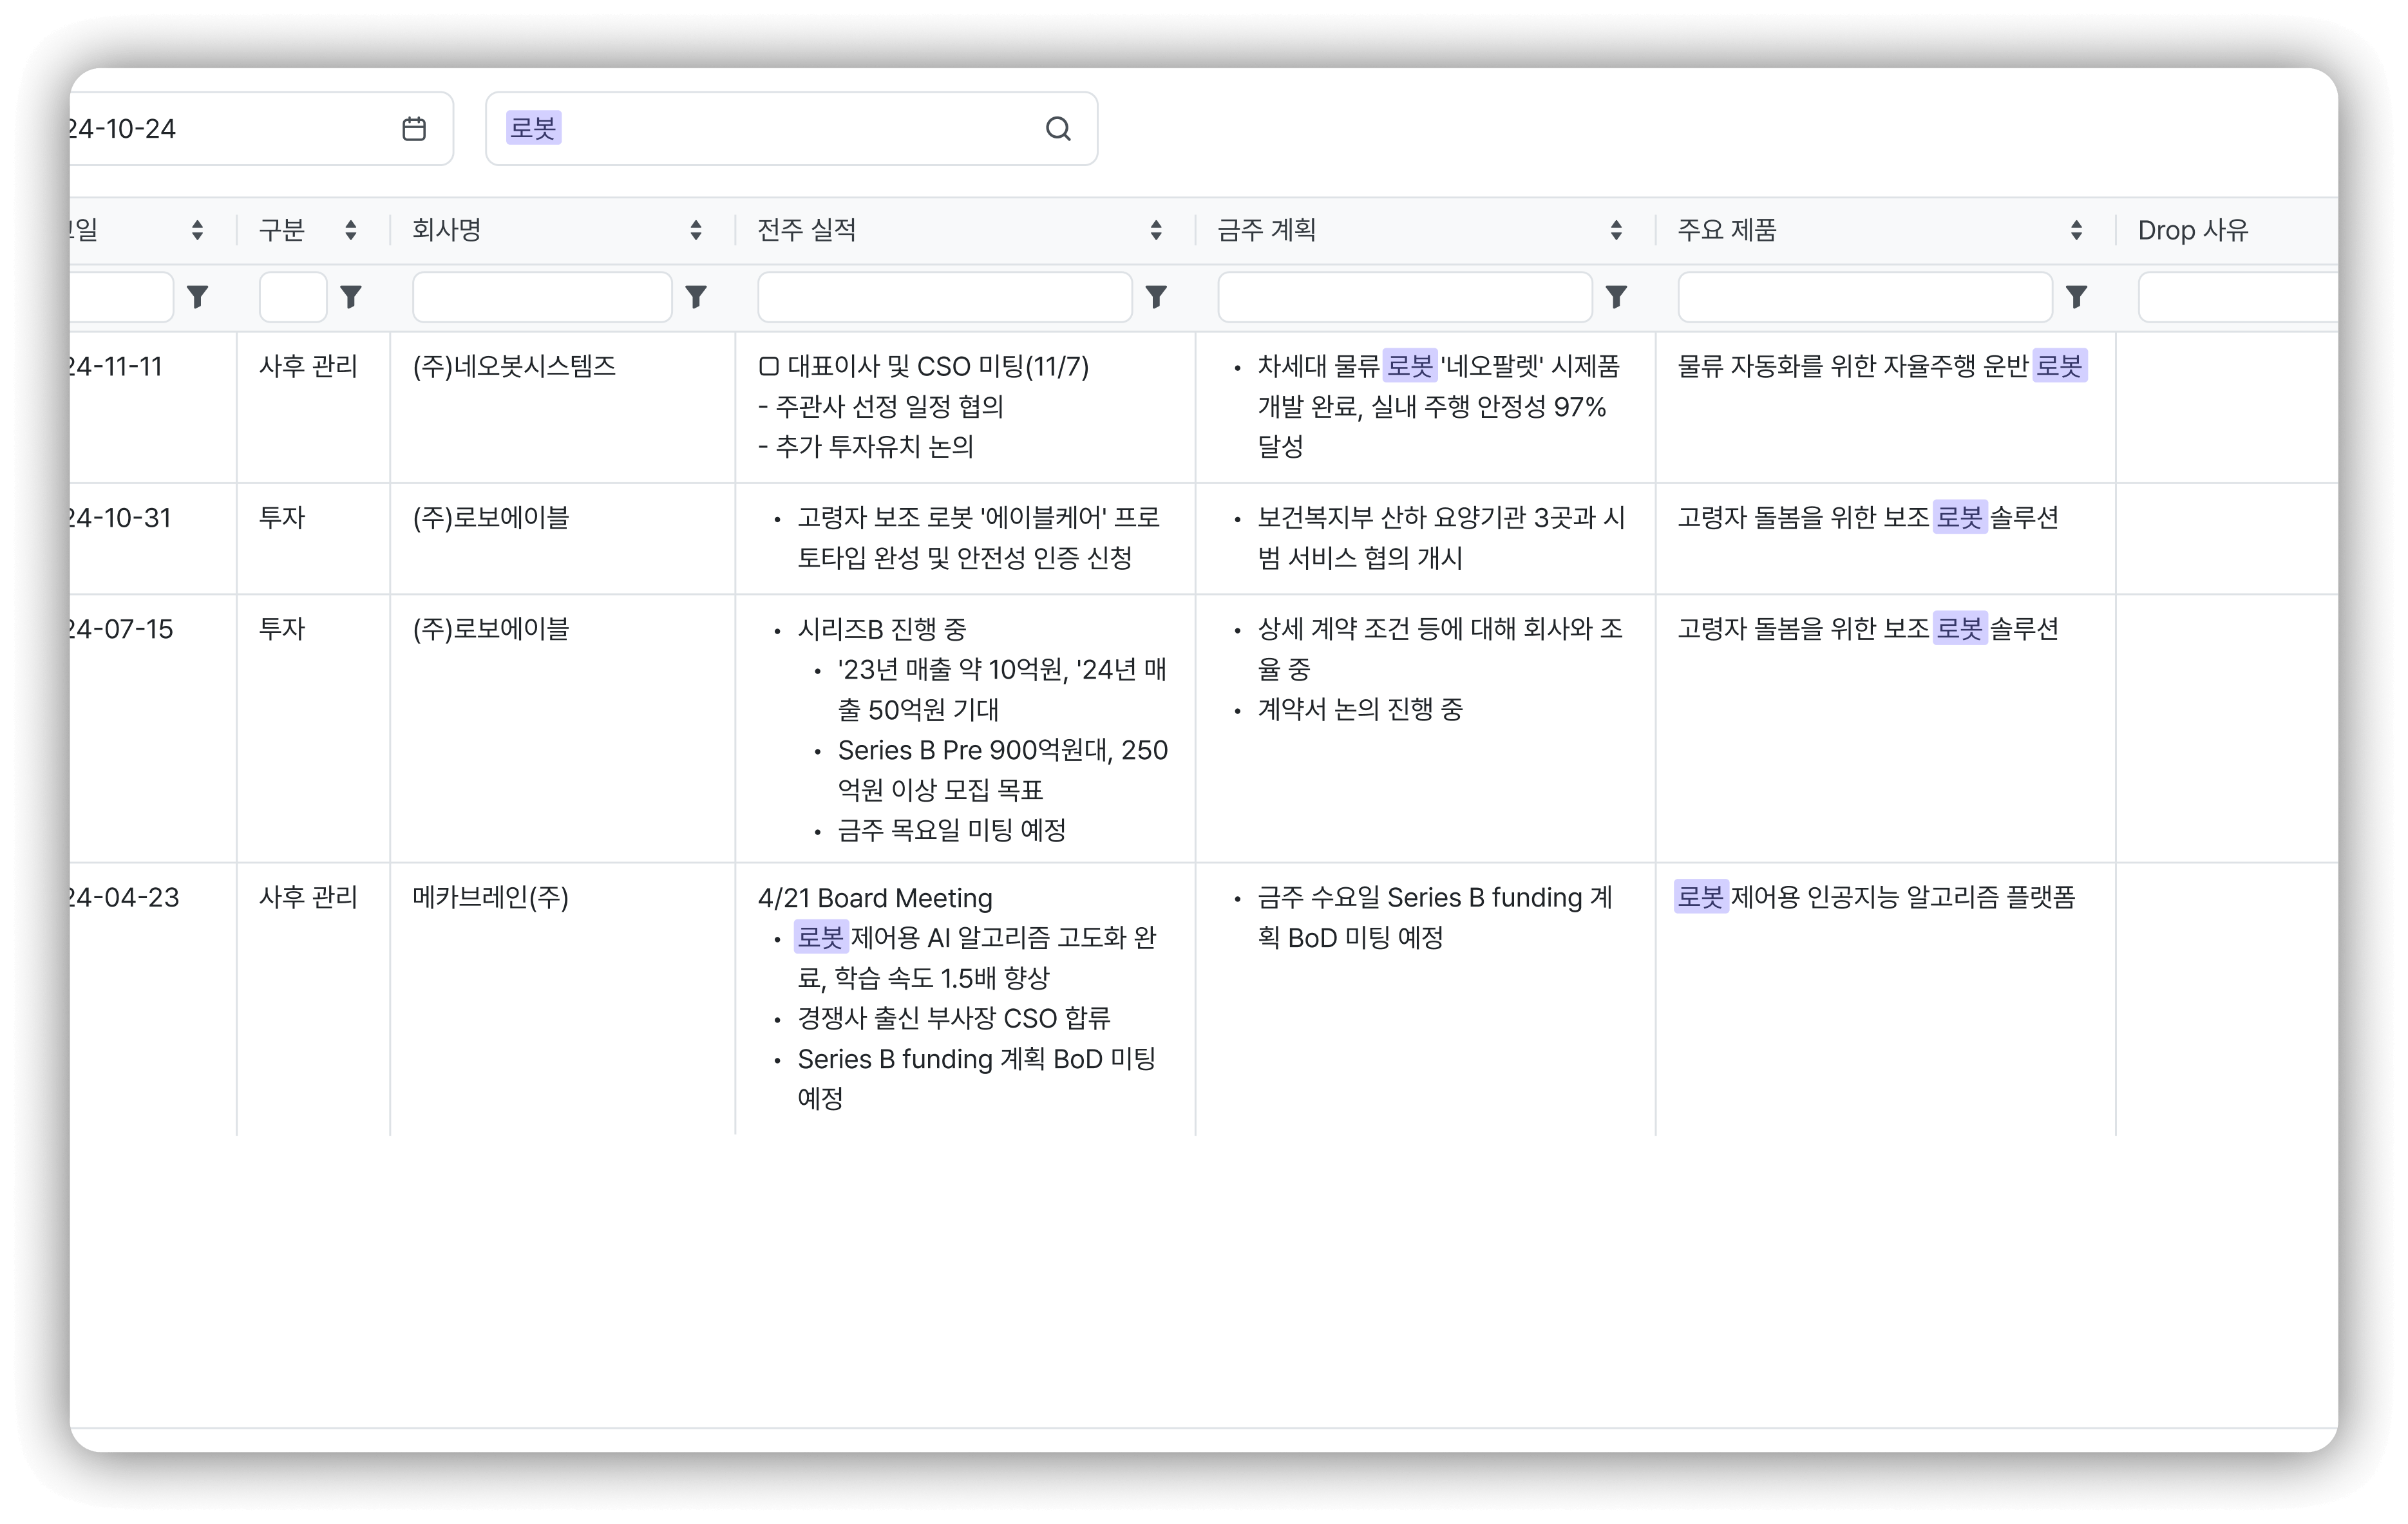Viewport: 2408px width, 1524px height.
Task: Click 사후 관리 in the 네오봇시스템즈 row
Action: point(308,366)
